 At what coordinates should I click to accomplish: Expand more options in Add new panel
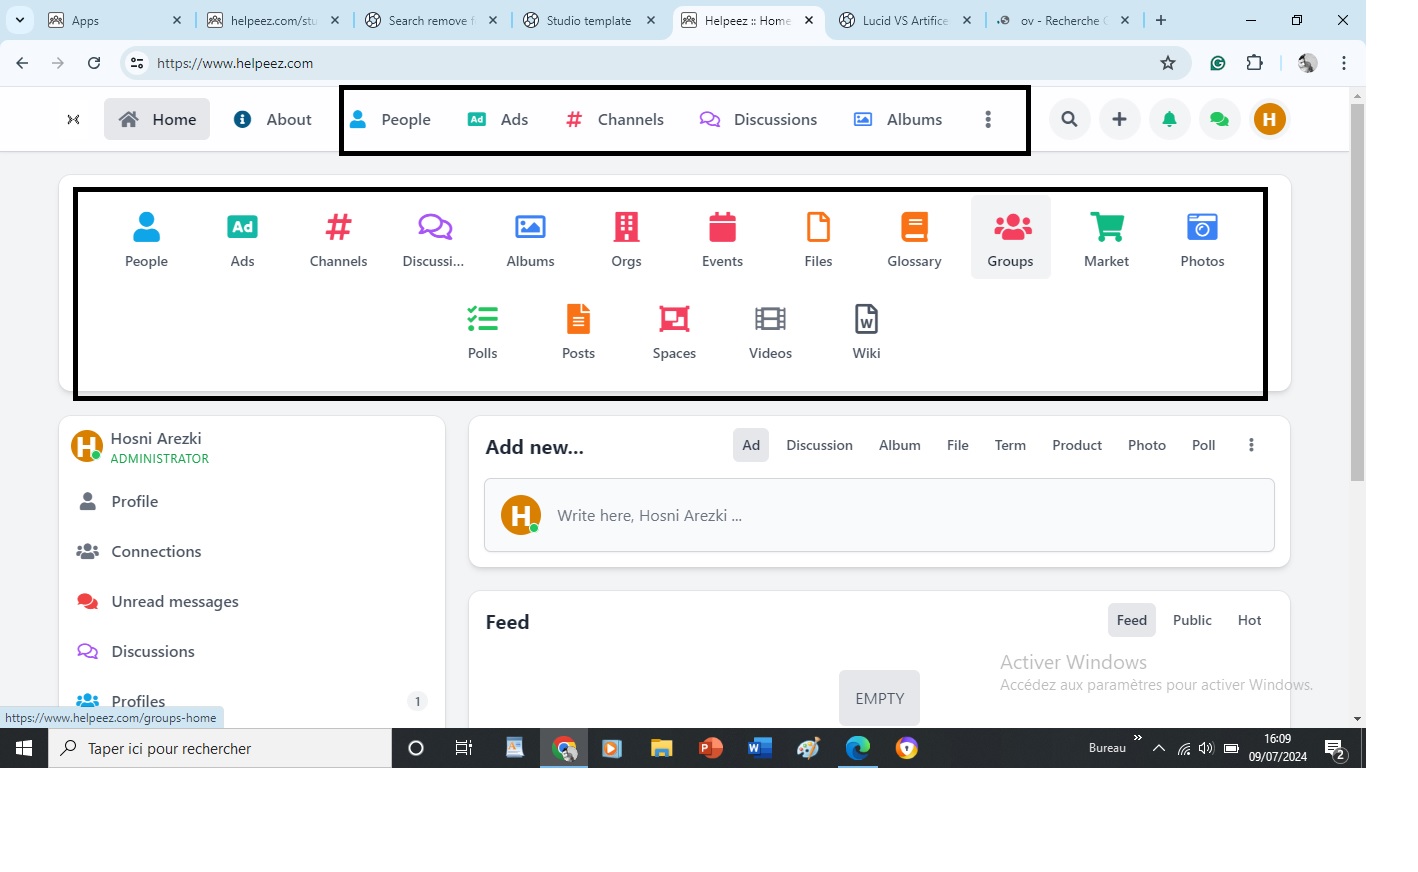[1251, 445]
